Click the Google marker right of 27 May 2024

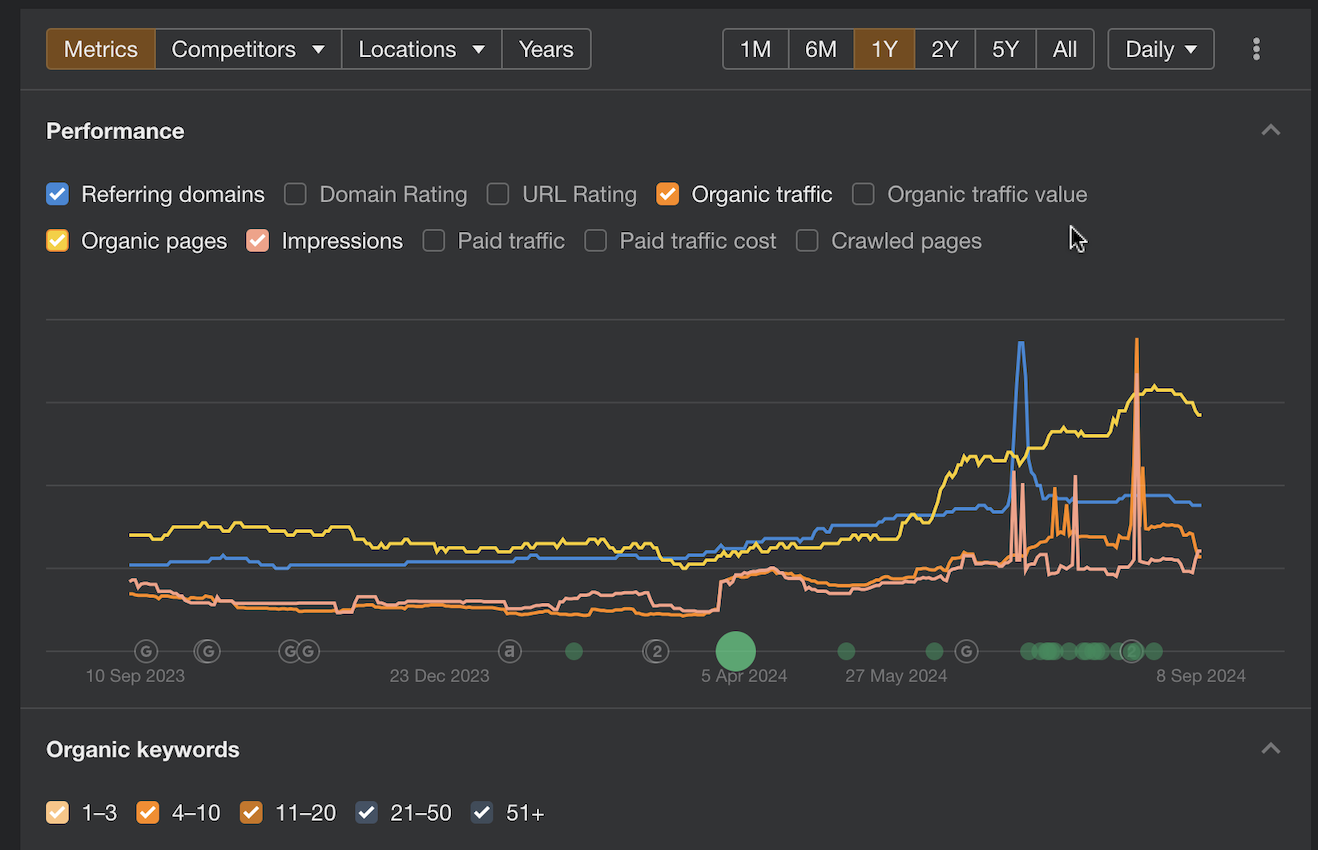[966, 651]
